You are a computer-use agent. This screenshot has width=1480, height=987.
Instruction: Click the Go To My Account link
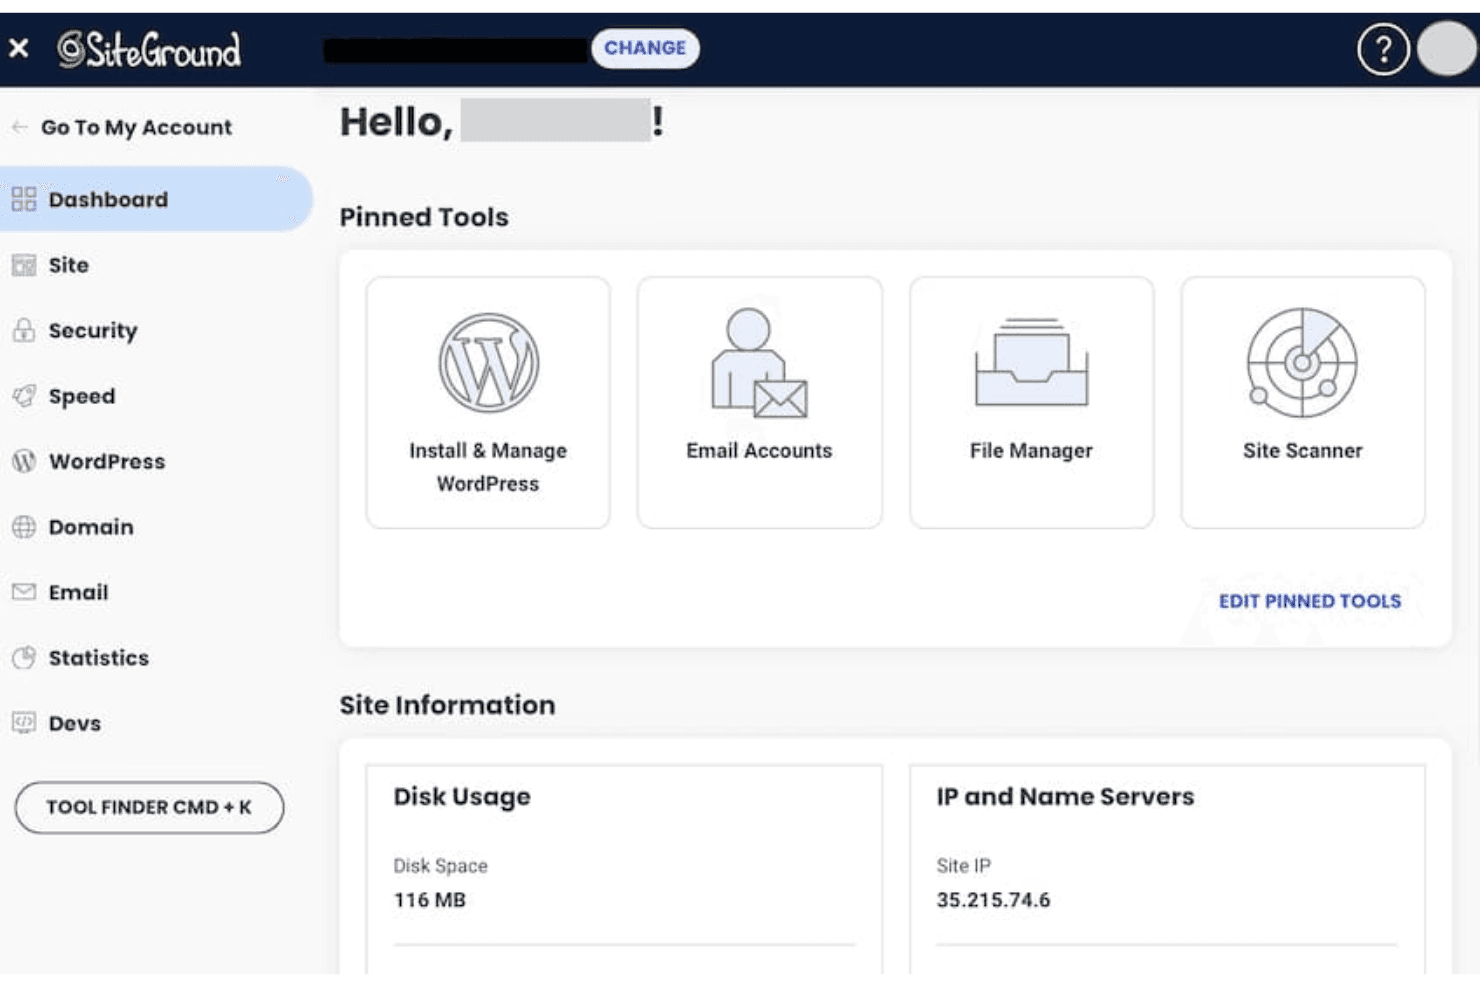136,127
